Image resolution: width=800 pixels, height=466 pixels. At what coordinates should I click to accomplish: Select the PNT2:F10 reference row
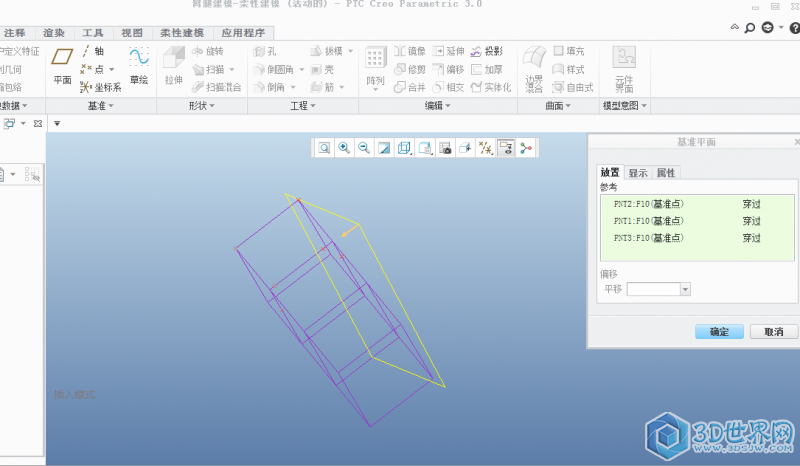(697, 204)
